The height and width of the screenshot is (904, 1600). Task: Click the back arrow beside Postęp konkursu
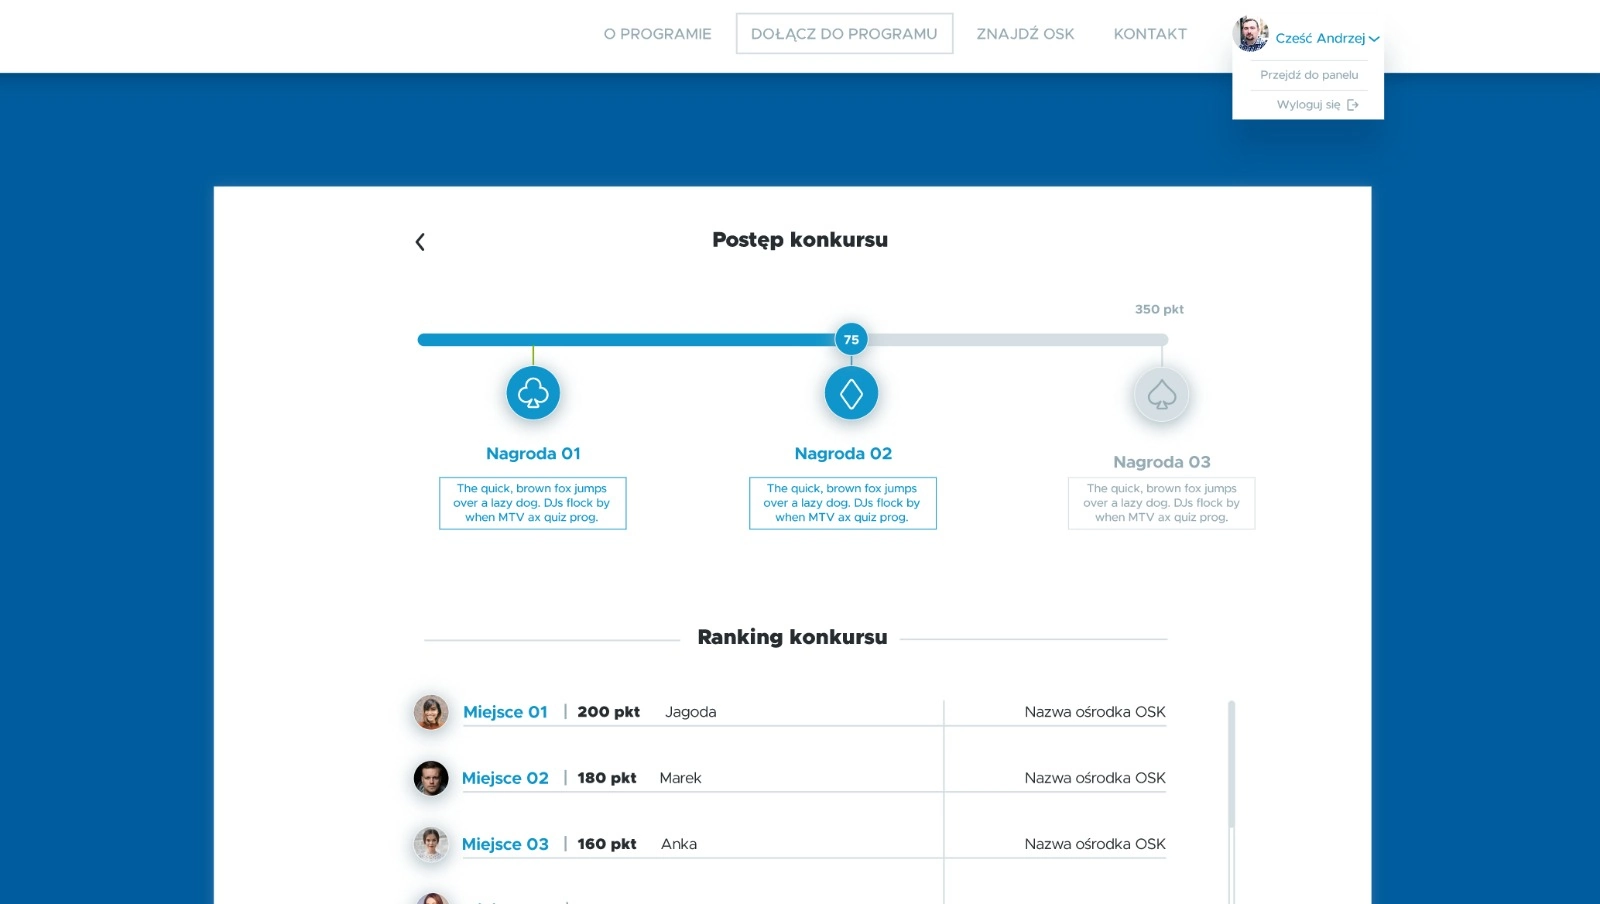tap(420, 242)
